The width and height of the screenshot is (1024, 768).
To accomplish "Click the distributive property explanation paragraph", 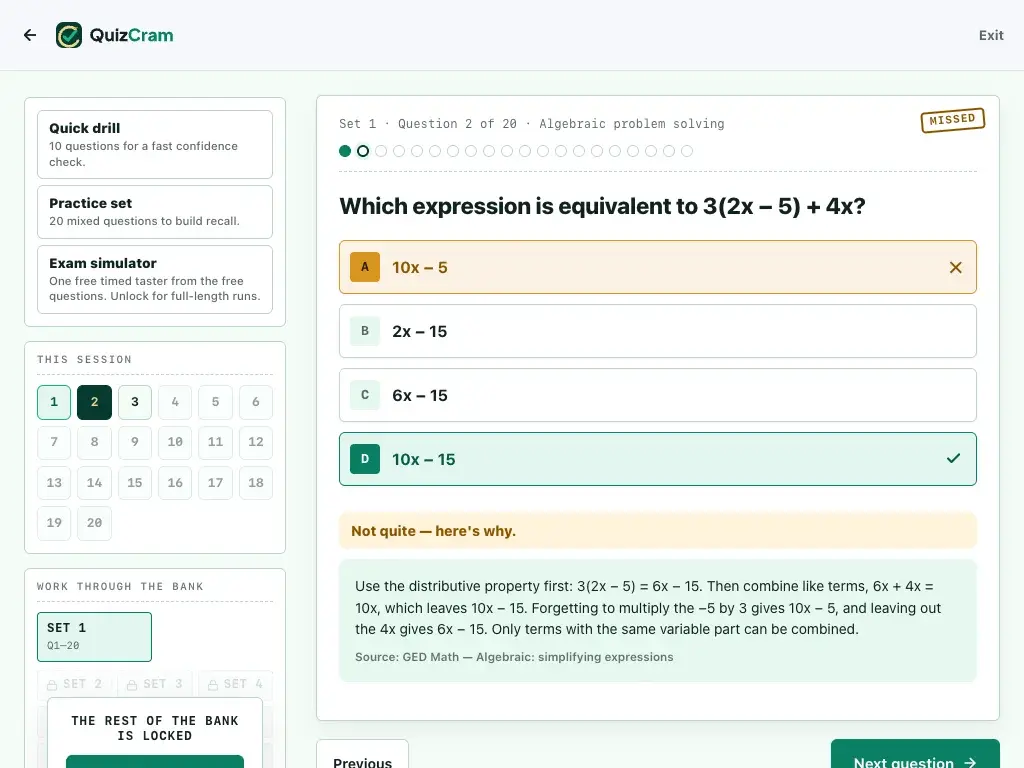I will [x=648, y=608].
